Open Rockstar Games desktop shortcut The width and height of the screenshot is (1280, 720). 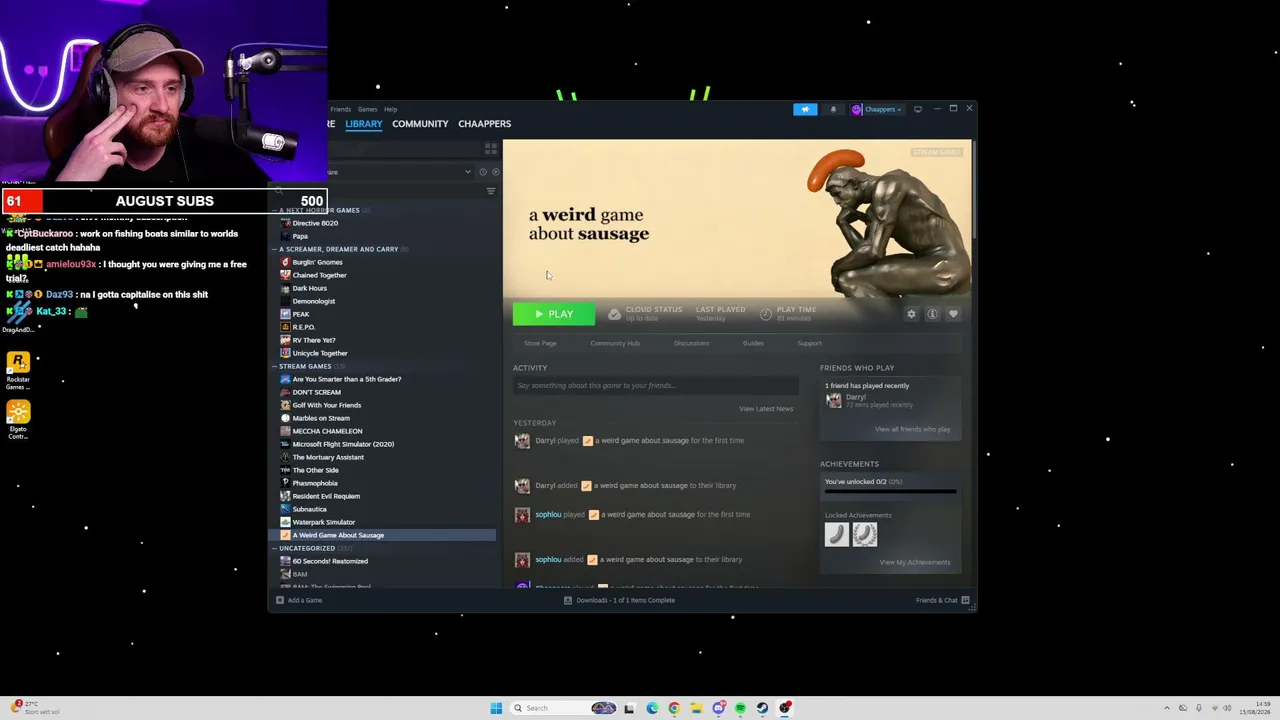(18, 370)
